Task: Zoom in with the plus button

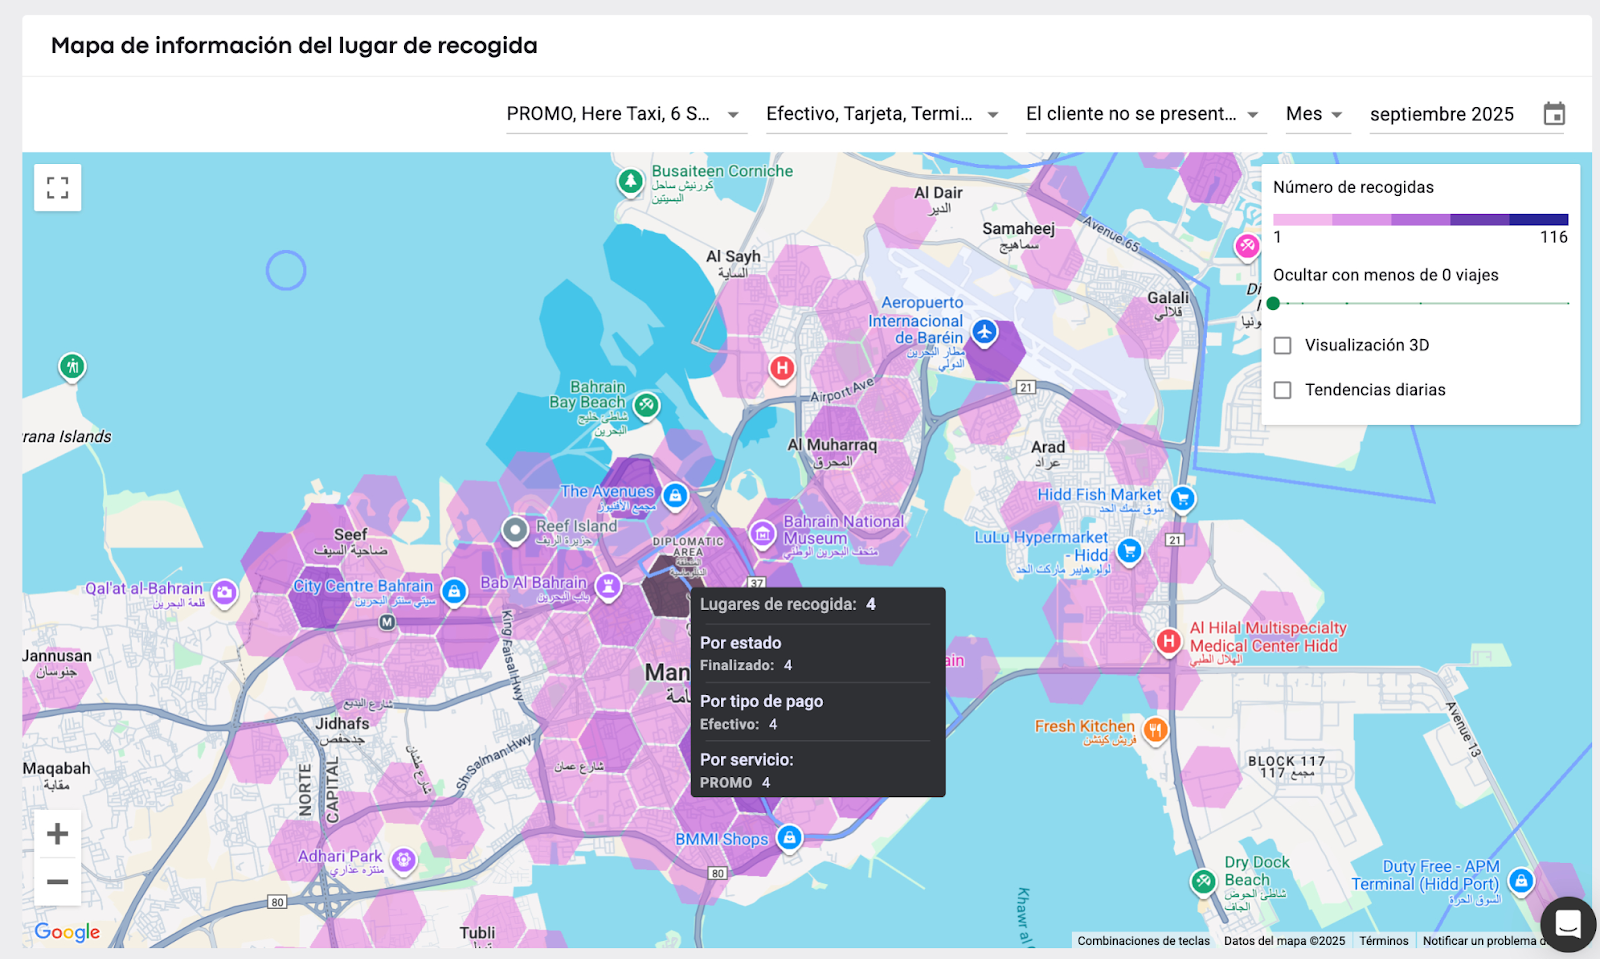Action: pyautogui.click(x=58, y=833)
